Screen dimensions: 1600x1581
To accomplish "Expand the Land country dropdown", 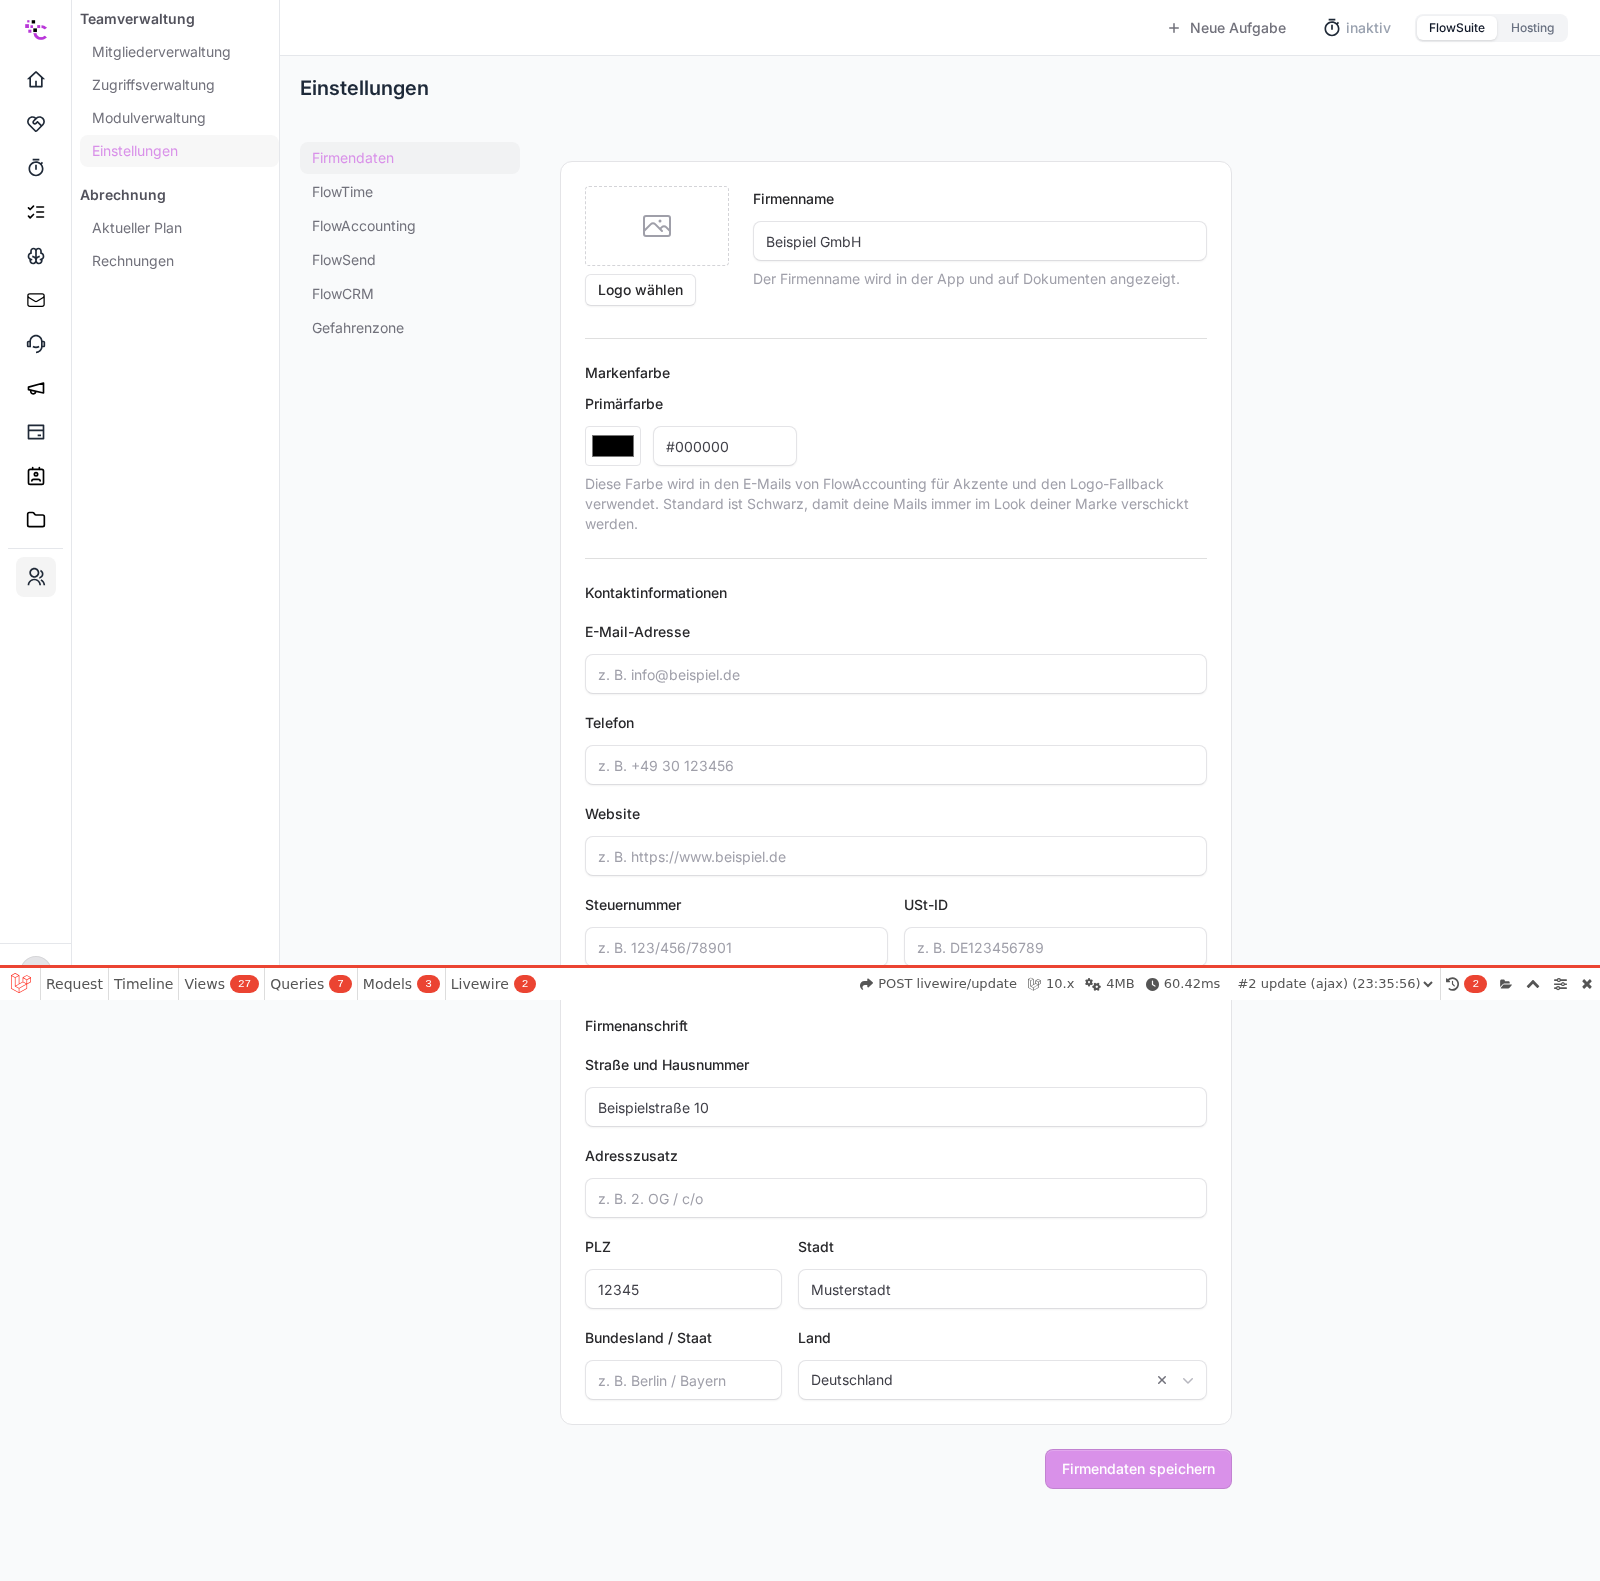I will coord(1188,1380).
